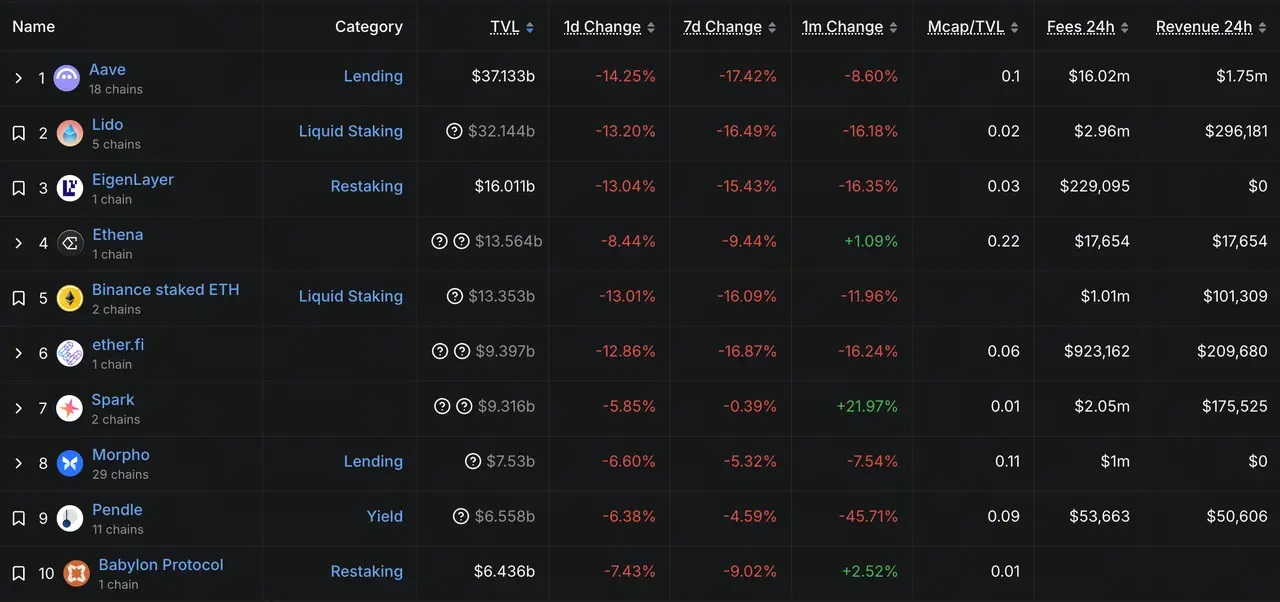Viewport: 1280px width, 602px height.
Task: Click the help icon beside Pendle TVL
Action: pos(461,516)
